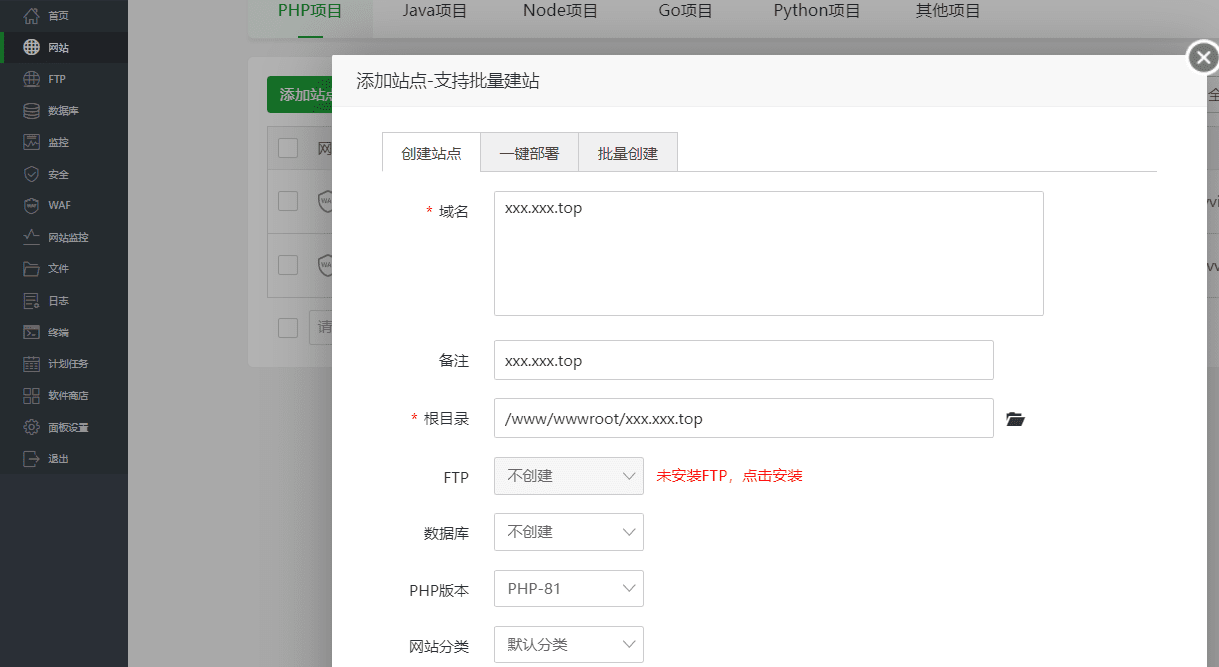
Task: Open the 终端 terminal icon
Action: coord(31,332)
